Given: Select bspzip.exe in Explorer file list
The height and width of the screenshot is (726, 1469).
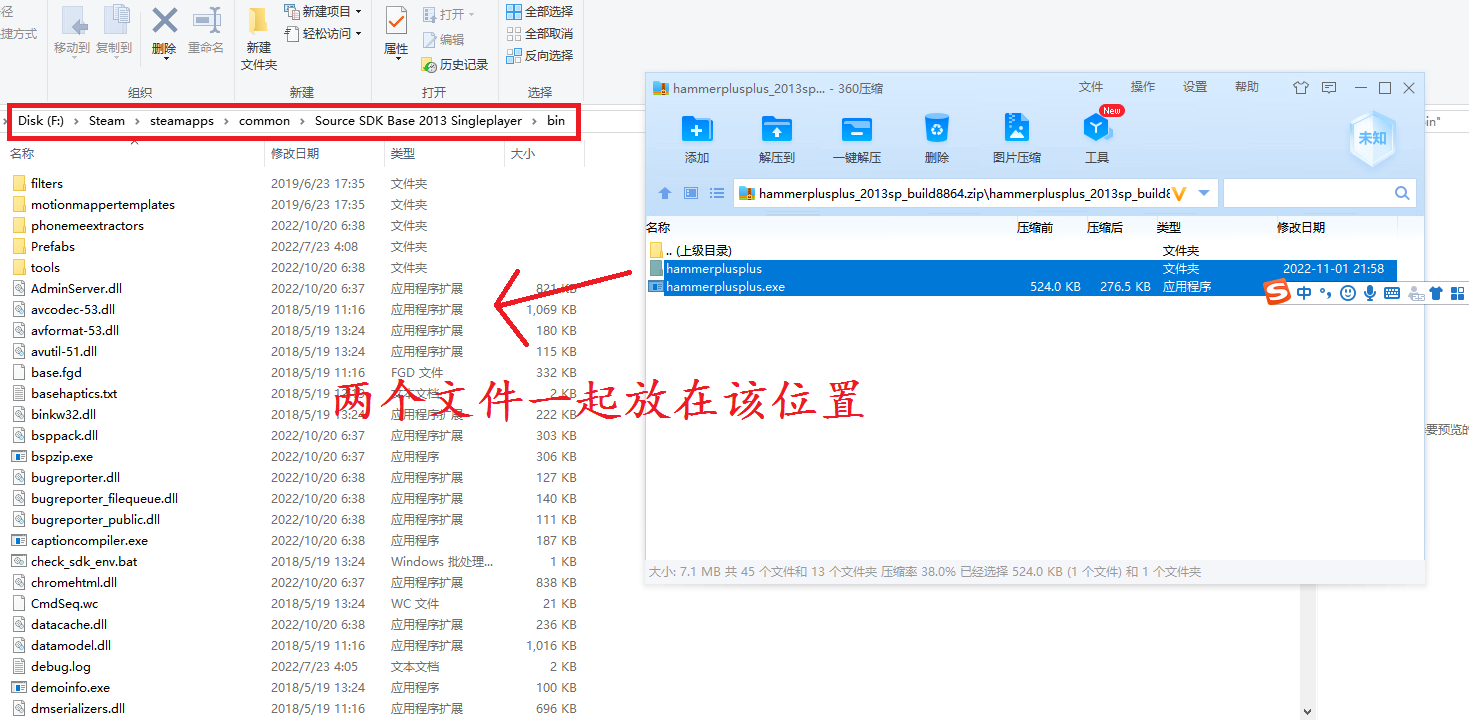Looking at the screenshot, I should coord(62,457).
